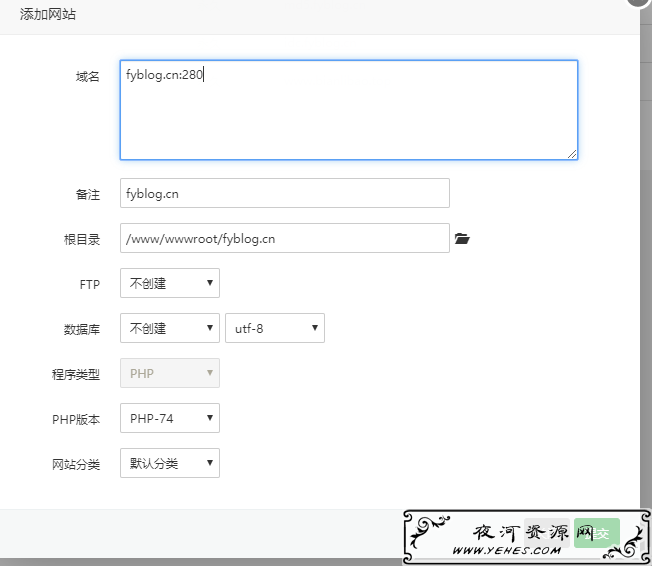The height and width of the screenshot is (566, 652).
Task: Click the 根目录 root directory path field
Action: 285,238
